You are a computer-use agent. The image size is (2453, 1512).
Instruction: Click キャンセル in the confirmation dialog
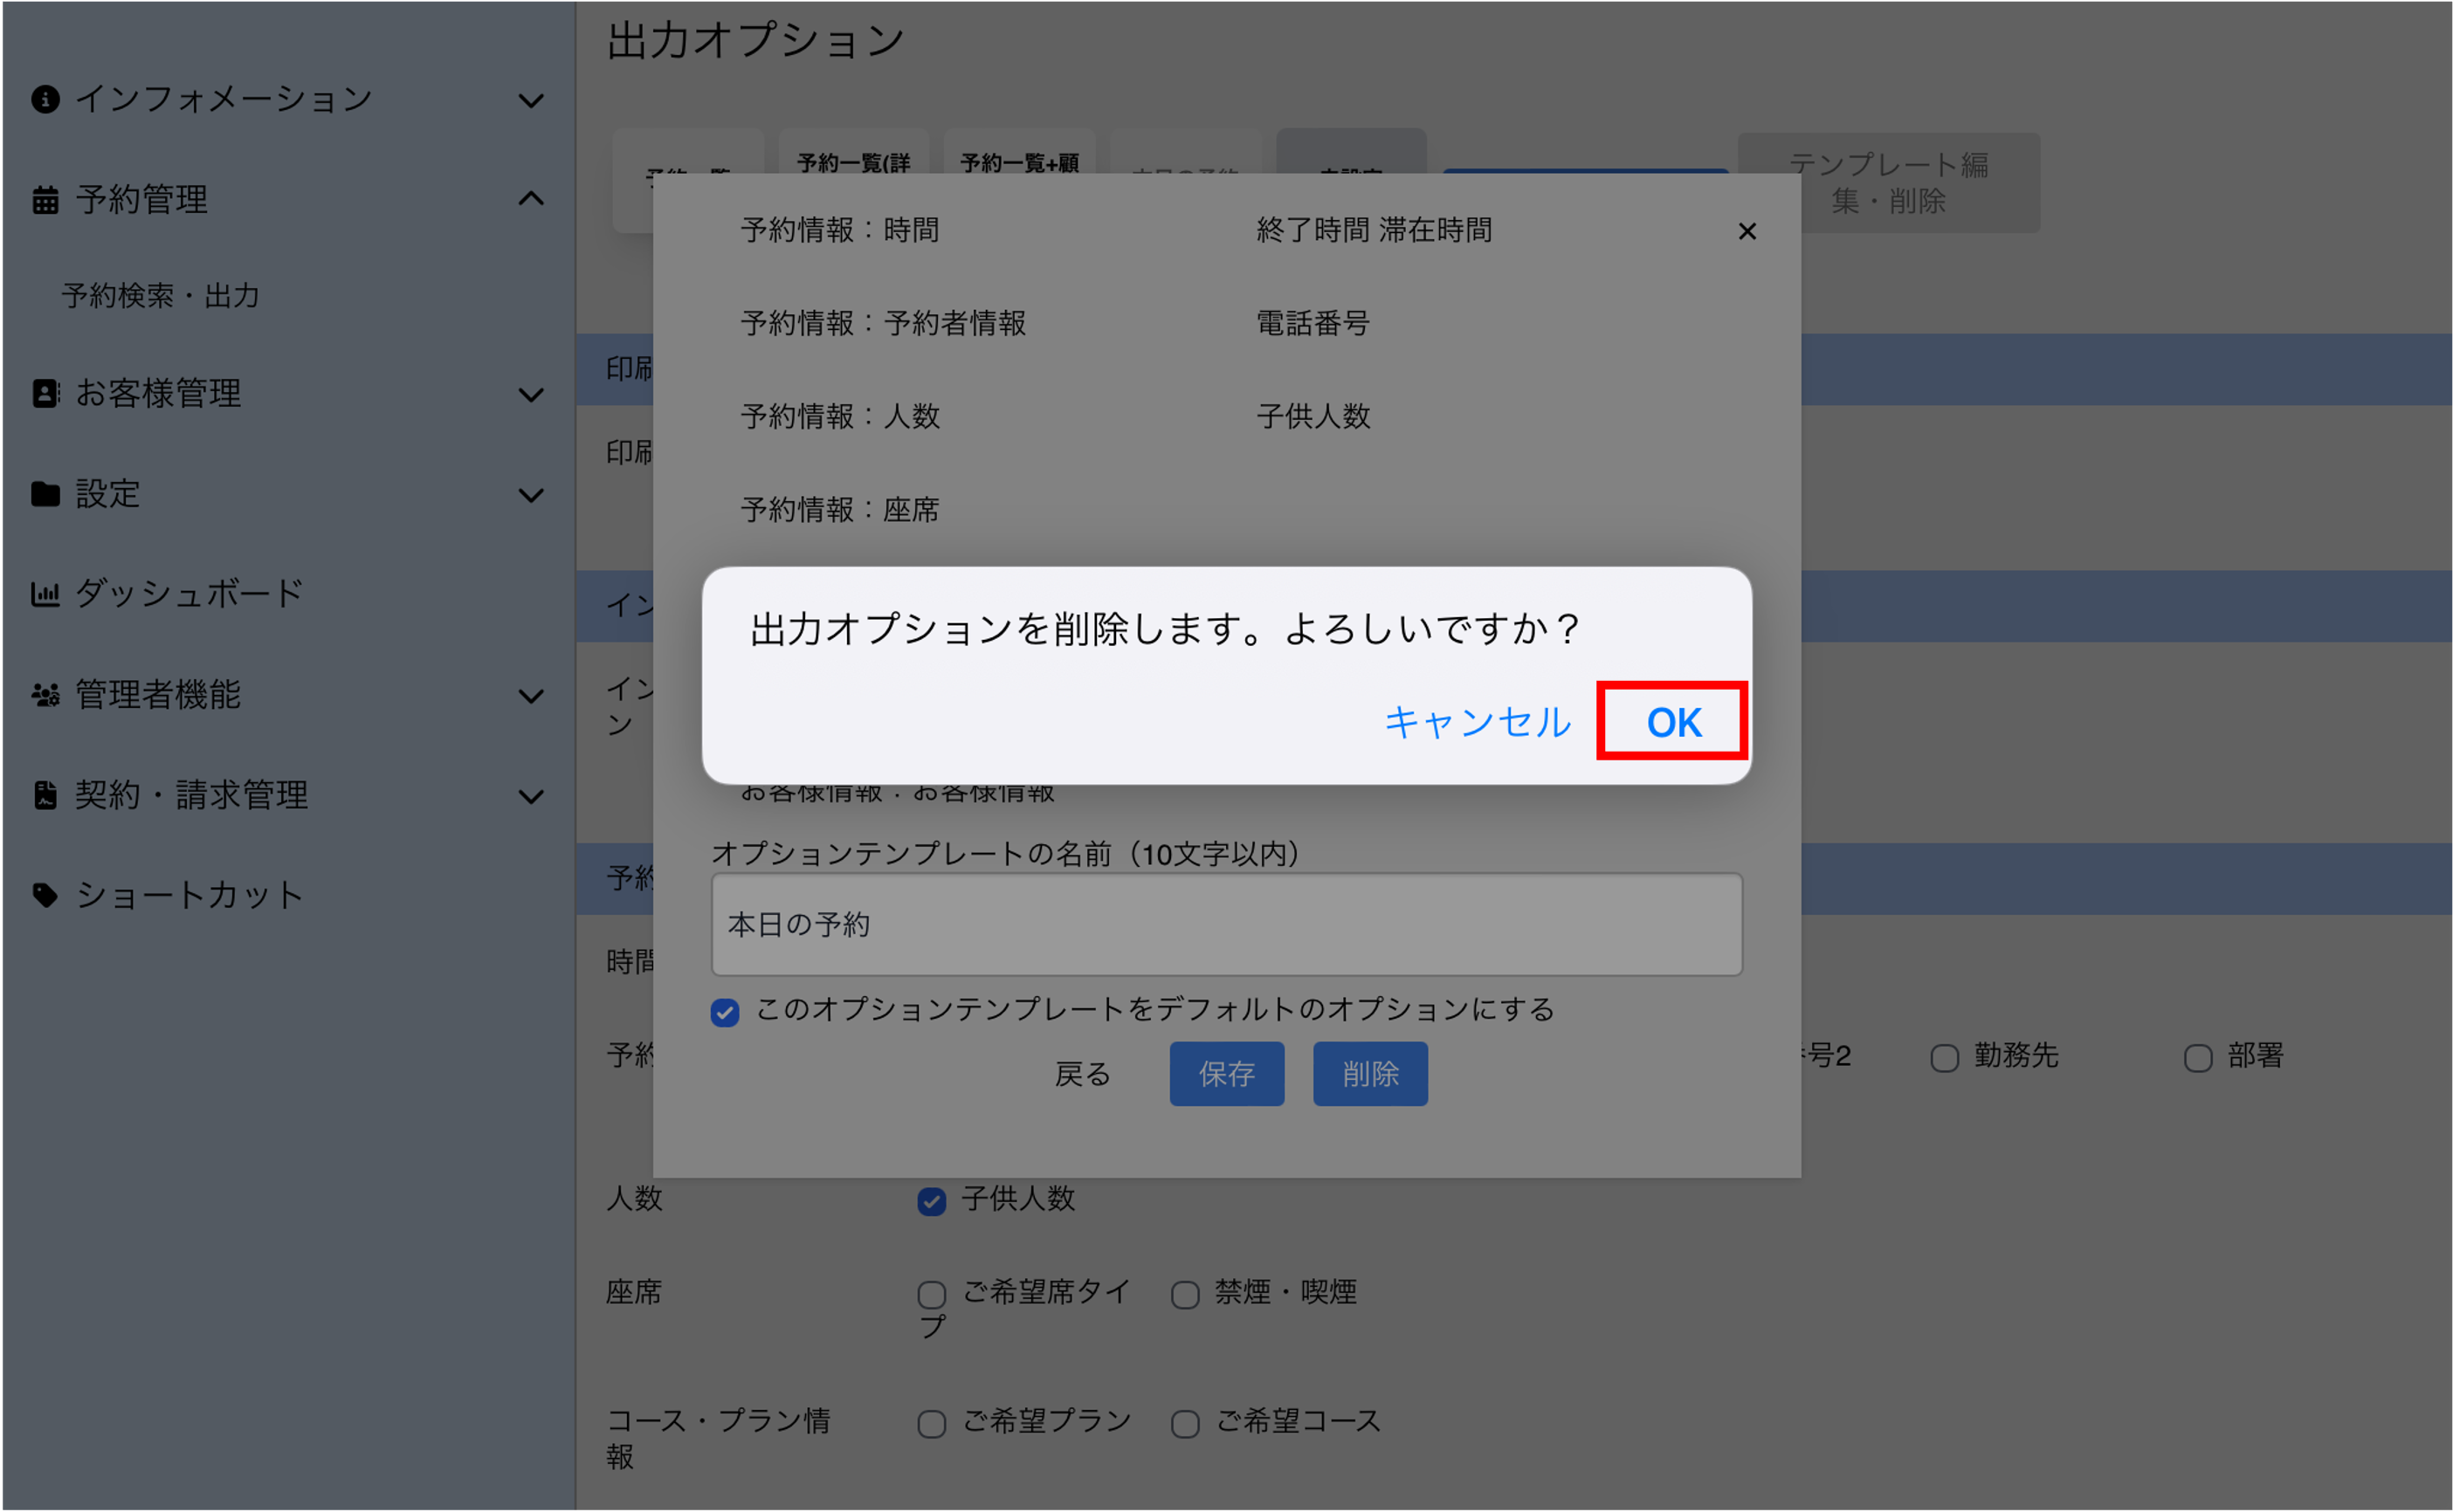coord(1477,722)
